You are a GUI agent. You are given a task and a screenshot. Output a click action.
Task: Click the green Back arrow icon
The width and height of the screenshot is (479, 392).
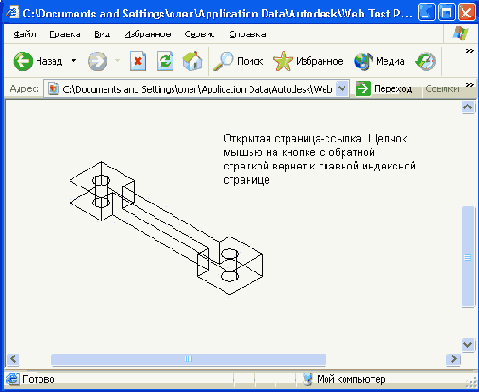[x=23, y=61]
